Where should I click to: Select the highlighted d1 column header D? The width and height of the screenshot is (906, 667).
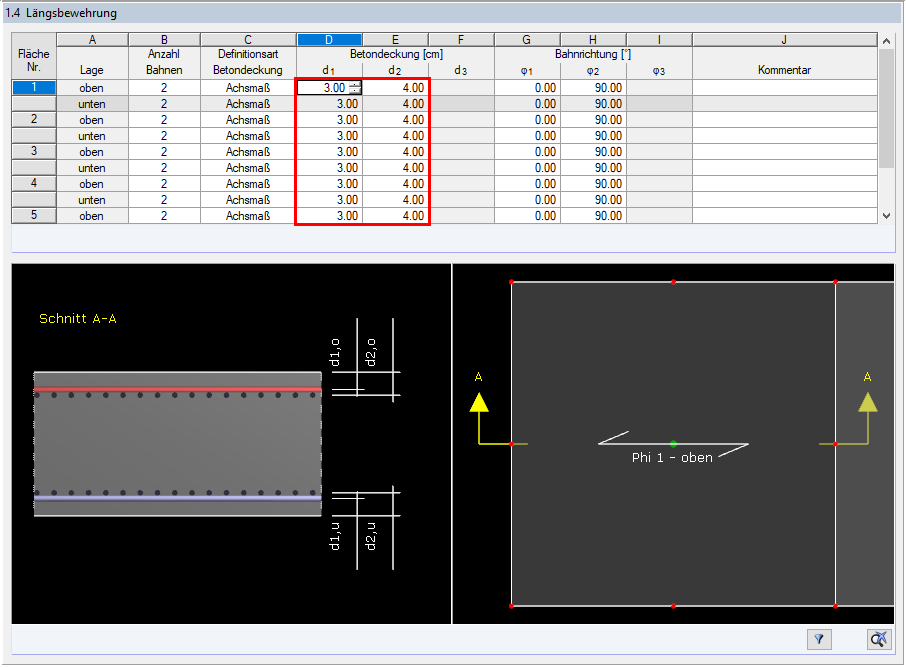click(x=329, y=39)
